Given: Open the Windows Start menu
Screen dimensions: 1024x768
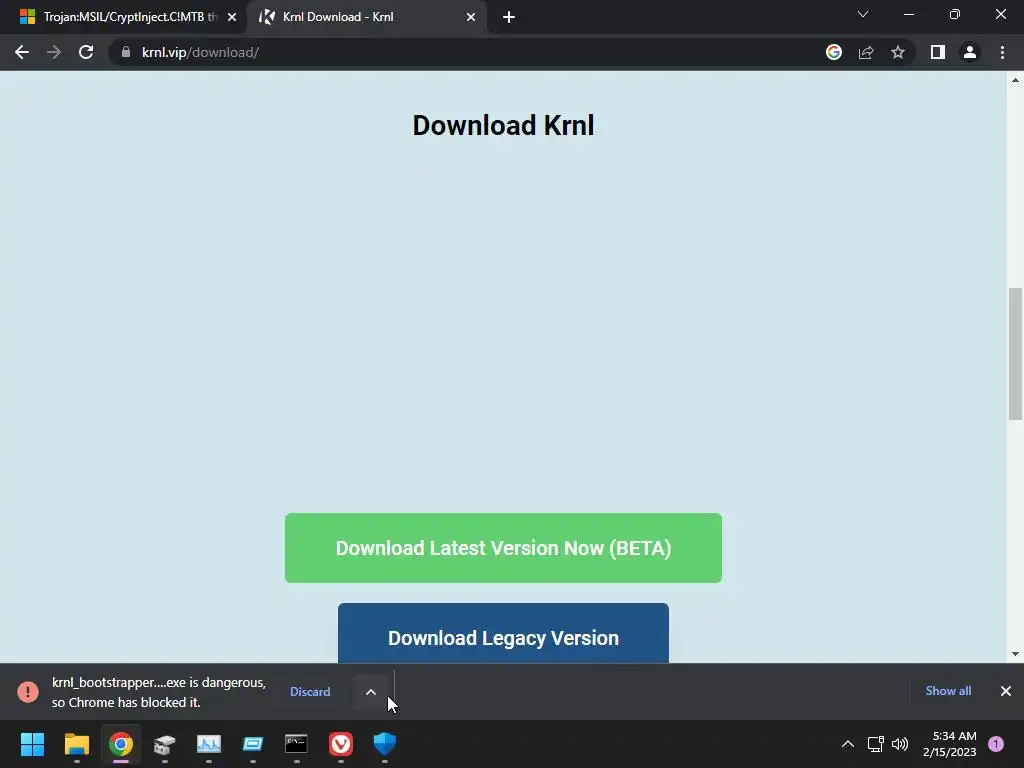Looking at the screenshot, I should point(33,744).
